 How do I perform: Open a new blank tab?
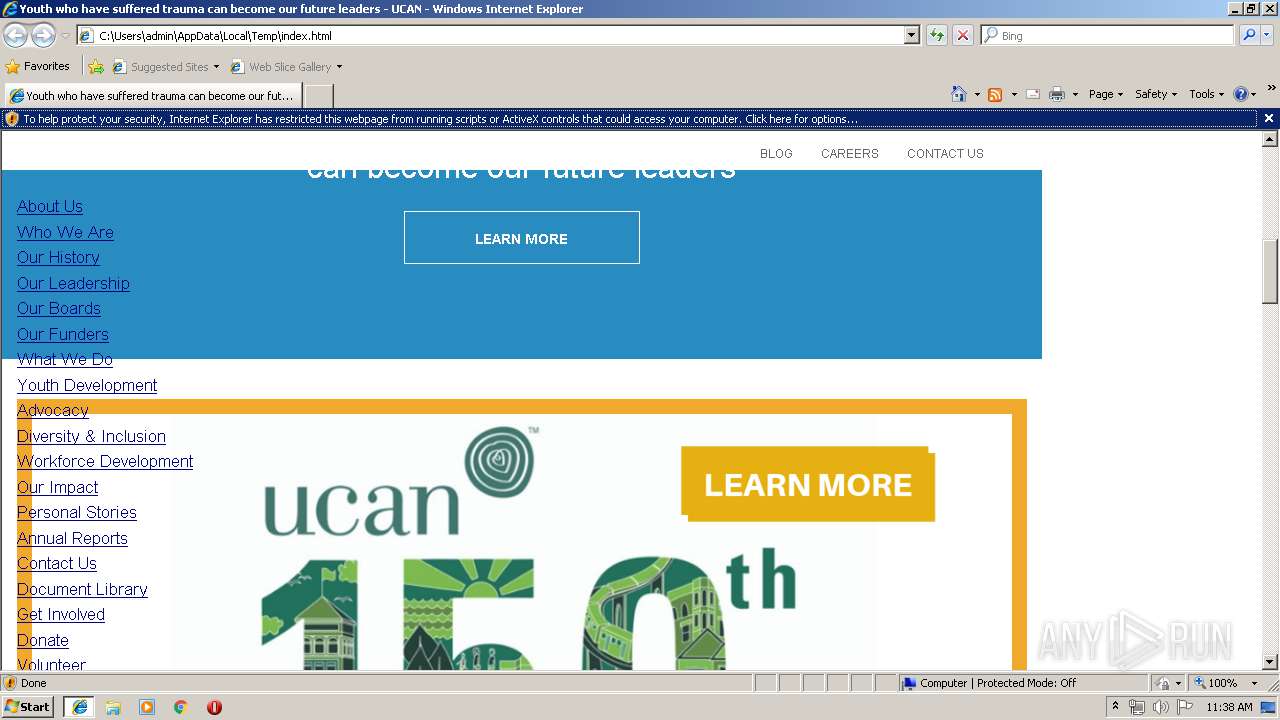coord(318,96)
